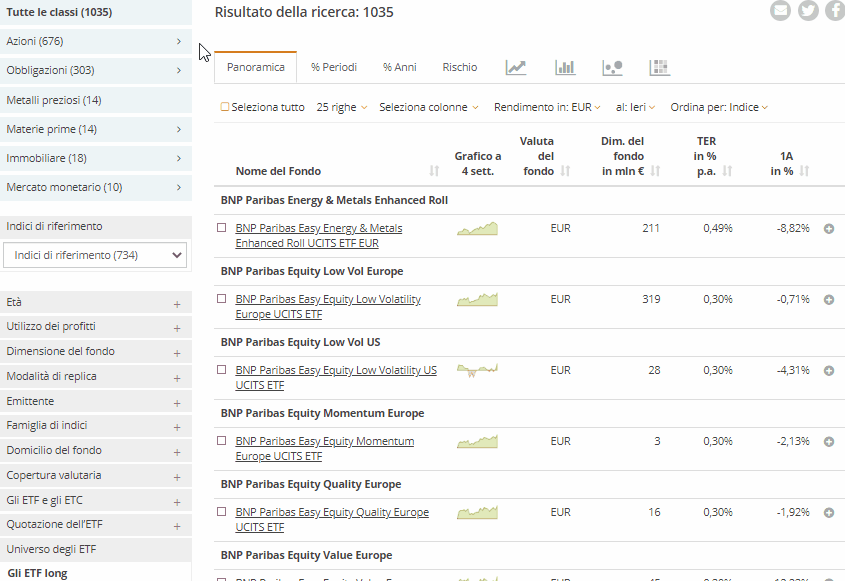This screenshot has width=845, height=581.
Task: Open the bar chart view icon
Action: pyautogui.click(x=565, y=68)
